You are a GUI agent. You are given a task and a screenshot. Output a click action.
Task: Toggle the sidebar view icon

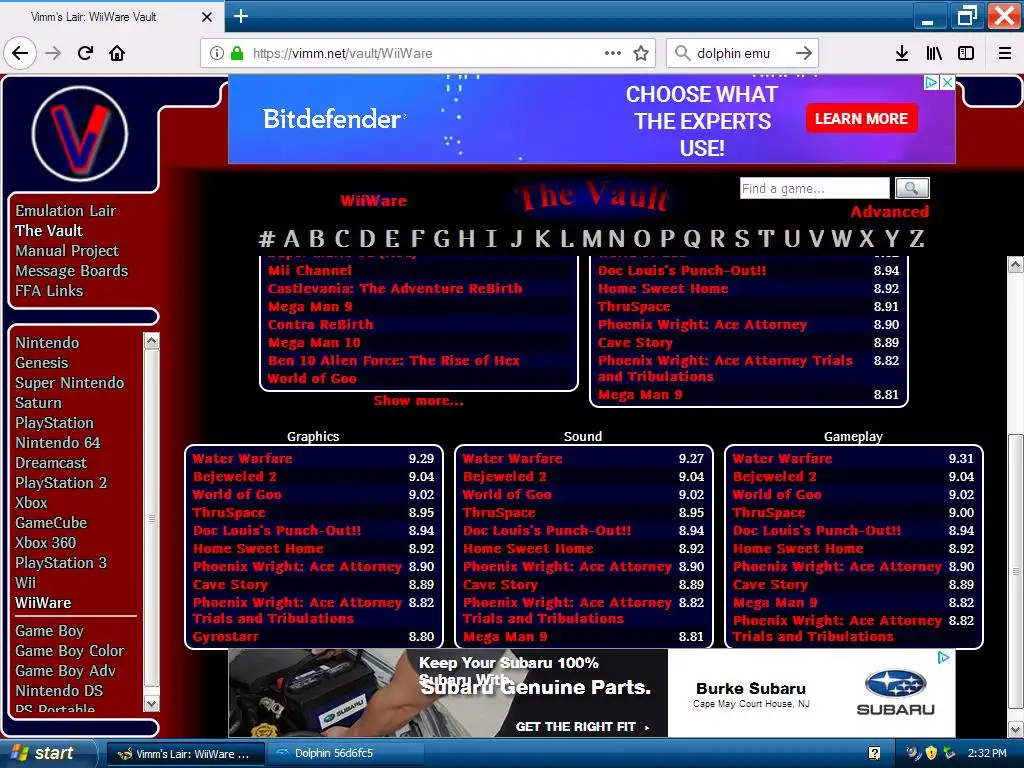tap(966, 53)
